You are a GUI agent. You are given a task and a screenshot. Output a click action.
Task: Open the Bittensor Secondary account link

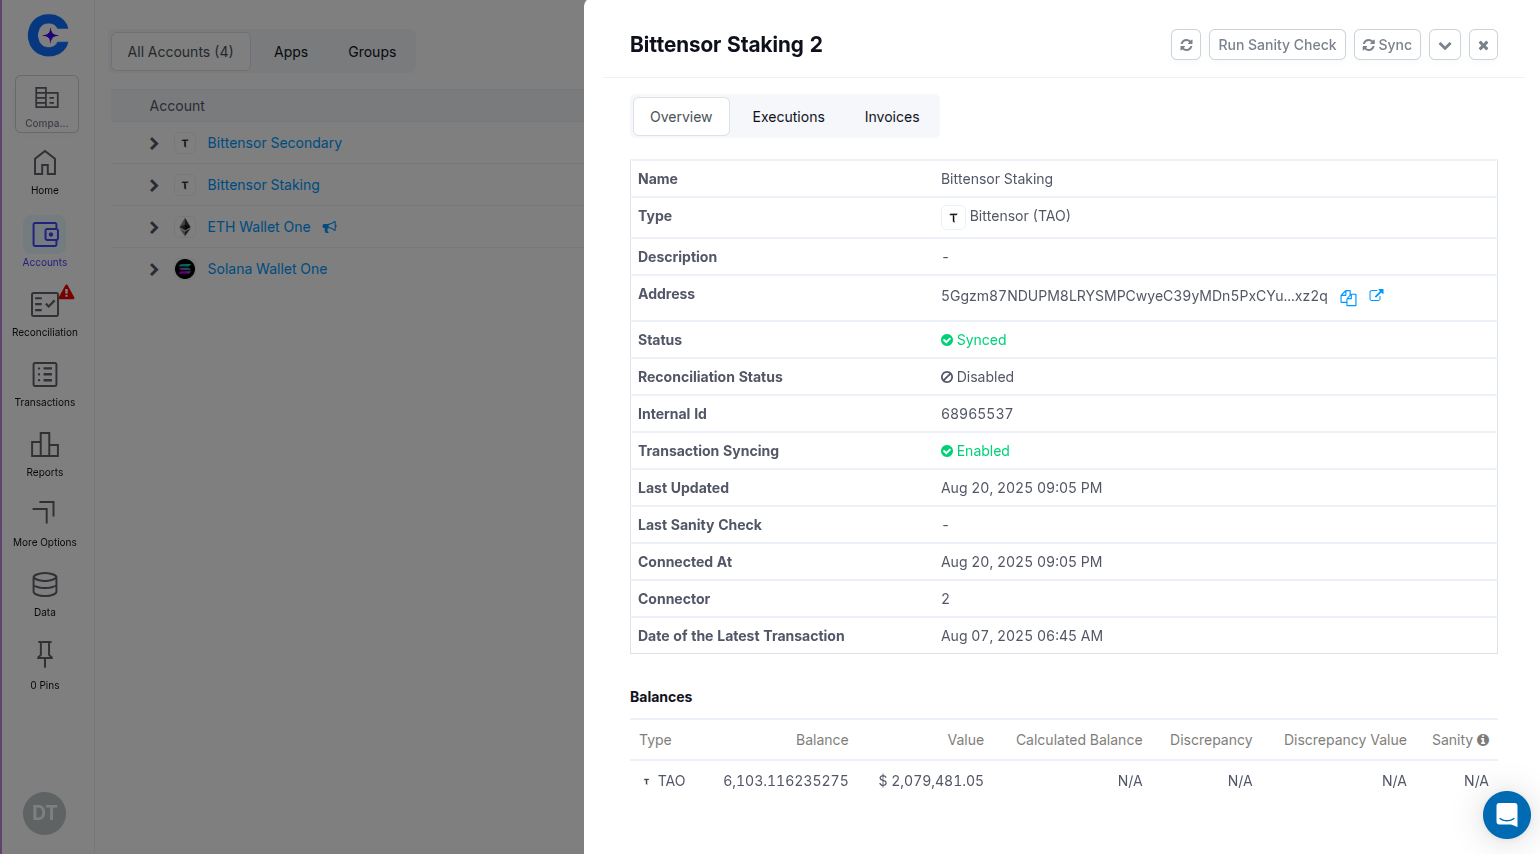pyautogui.click(x=275, y=143)
